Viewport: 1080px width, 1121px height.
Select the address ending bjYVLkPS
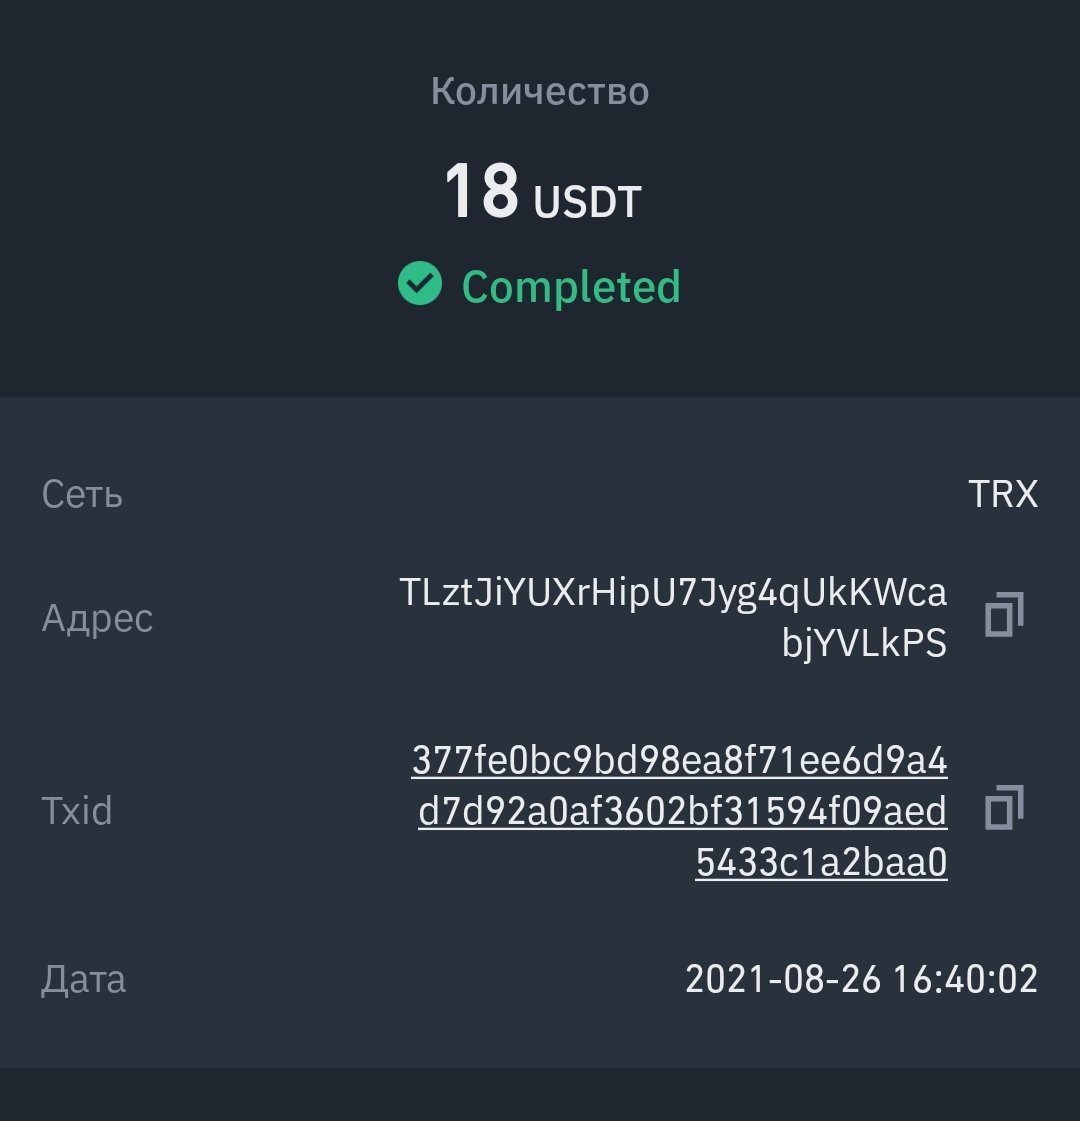click(x=864, y=643)
